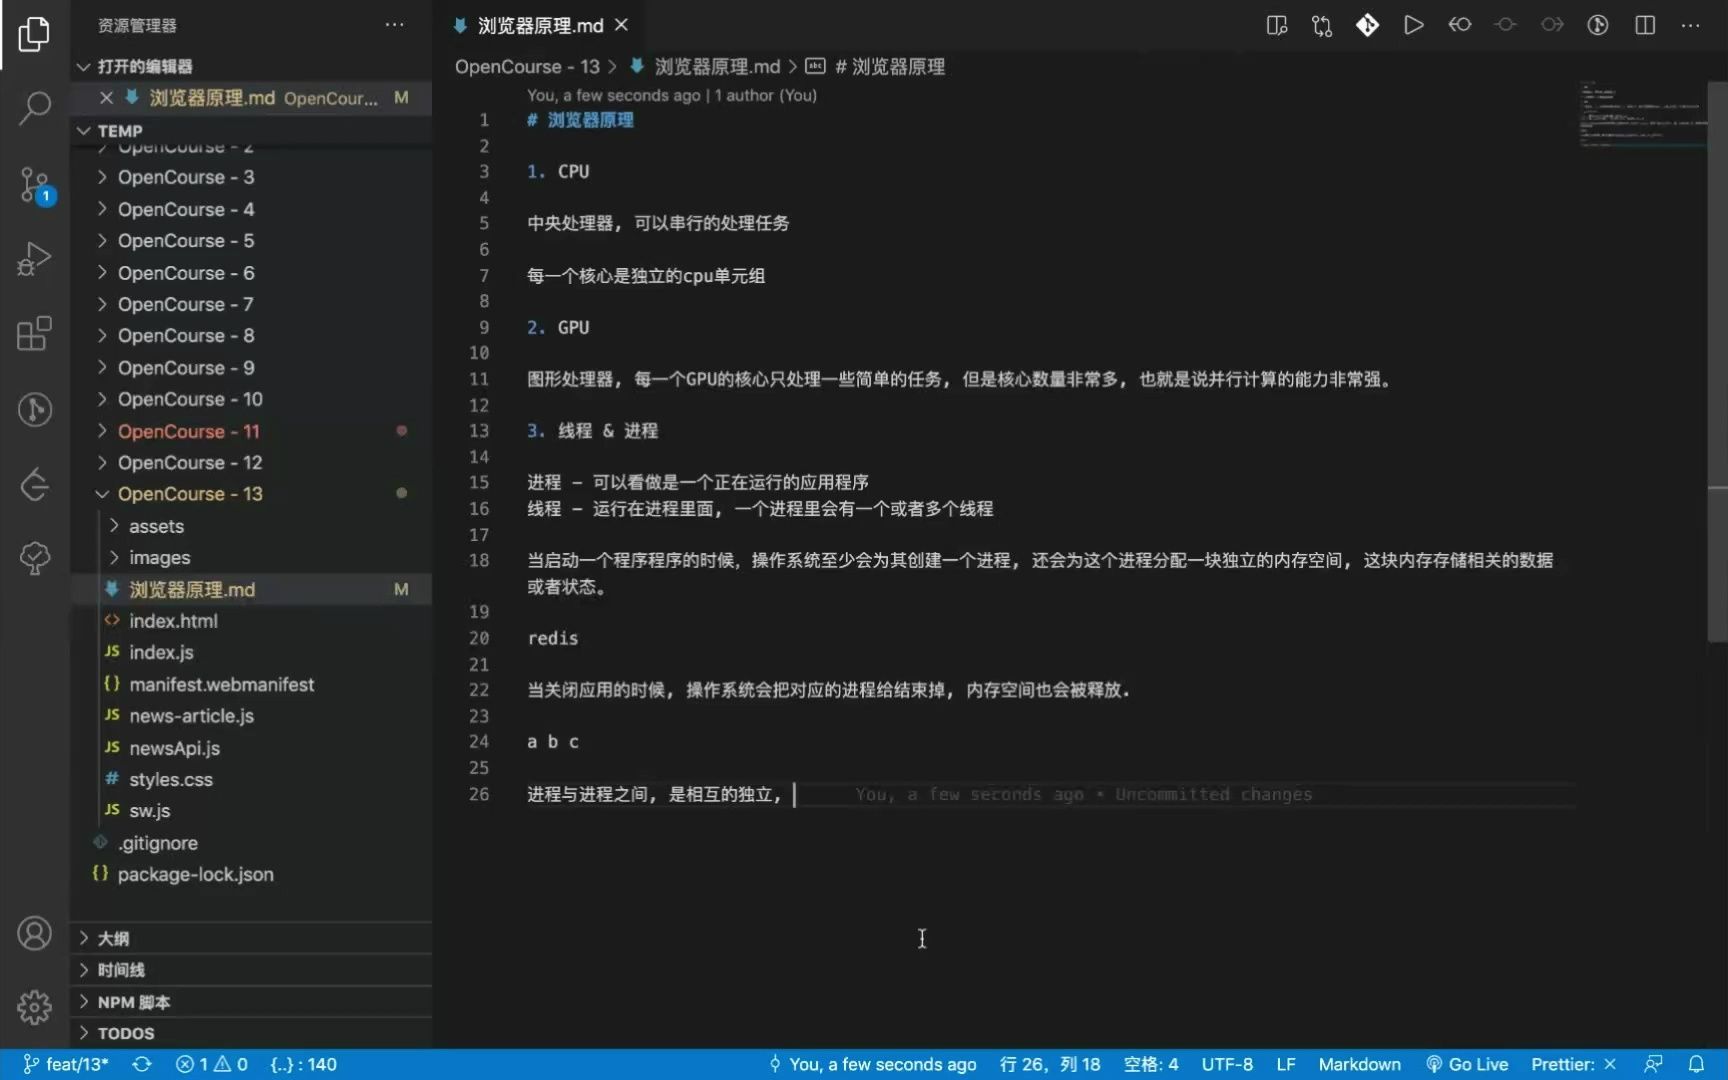Change LF end of line sequence
The width and height of the screenshot is (1728, 1080).
1286,1064
